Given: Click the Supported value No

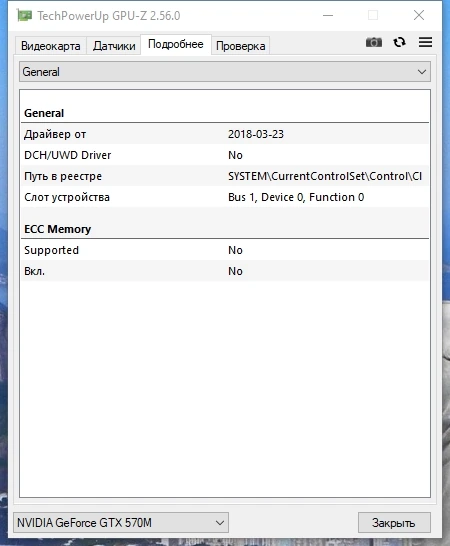Looking at the screenshot, I should pyautogui.click(x=235, y=250).
